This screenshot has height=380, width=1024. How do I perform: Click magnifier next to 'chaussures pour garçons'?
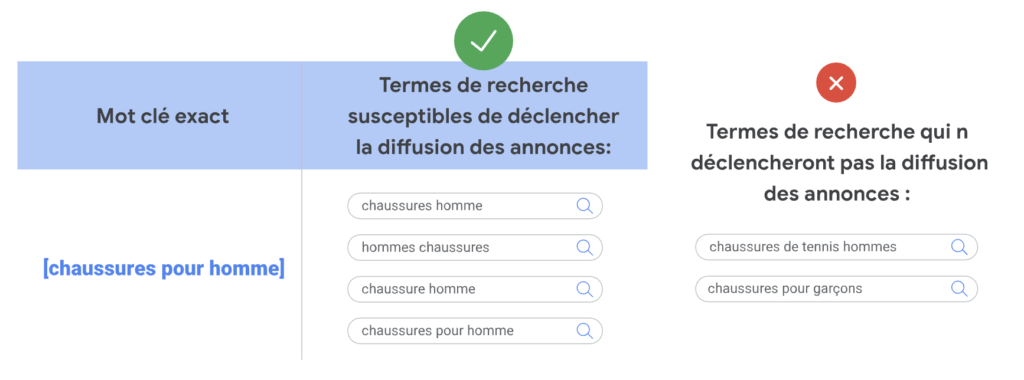tap(959, 289)
